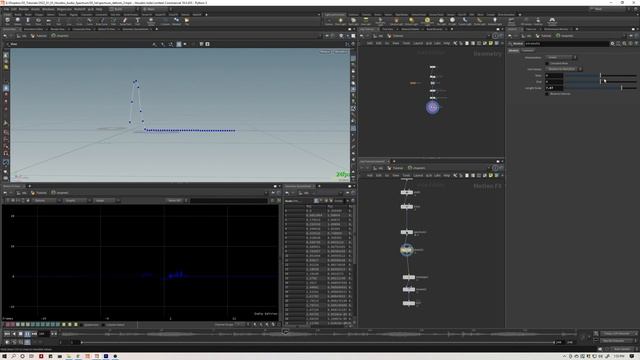Toggle the last yellow channel button below graph
Image resolution: width=640 pixels, height=360 pixels.
76,324
